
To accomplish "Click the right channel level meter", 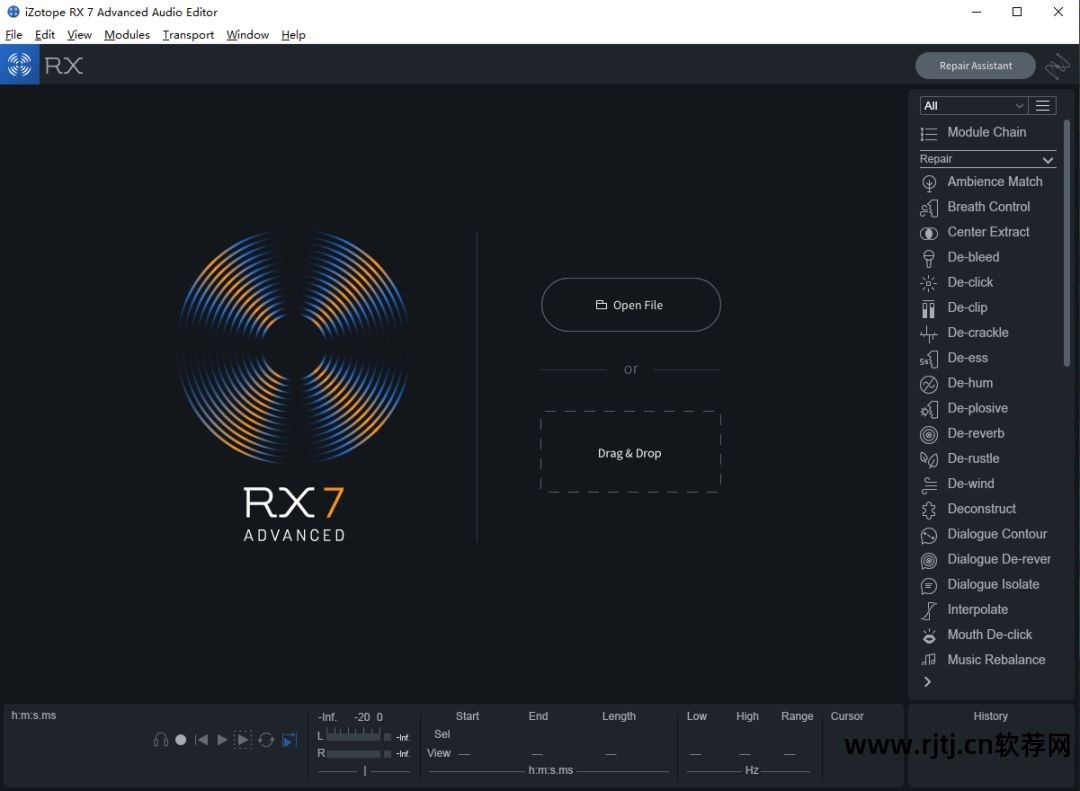I will click(353, 754).
